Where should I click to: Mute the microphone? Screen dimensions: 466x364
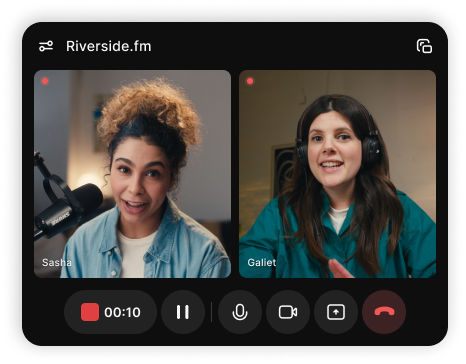pos(240,312)
